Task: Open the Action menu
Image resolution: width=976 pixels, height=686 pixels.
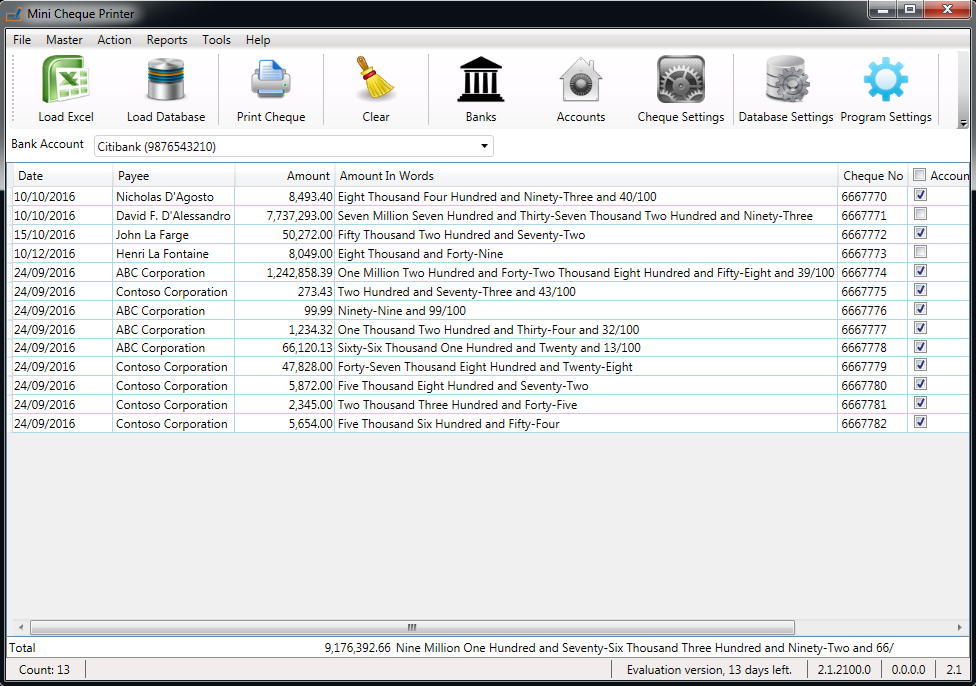Action: coord(115,40)
